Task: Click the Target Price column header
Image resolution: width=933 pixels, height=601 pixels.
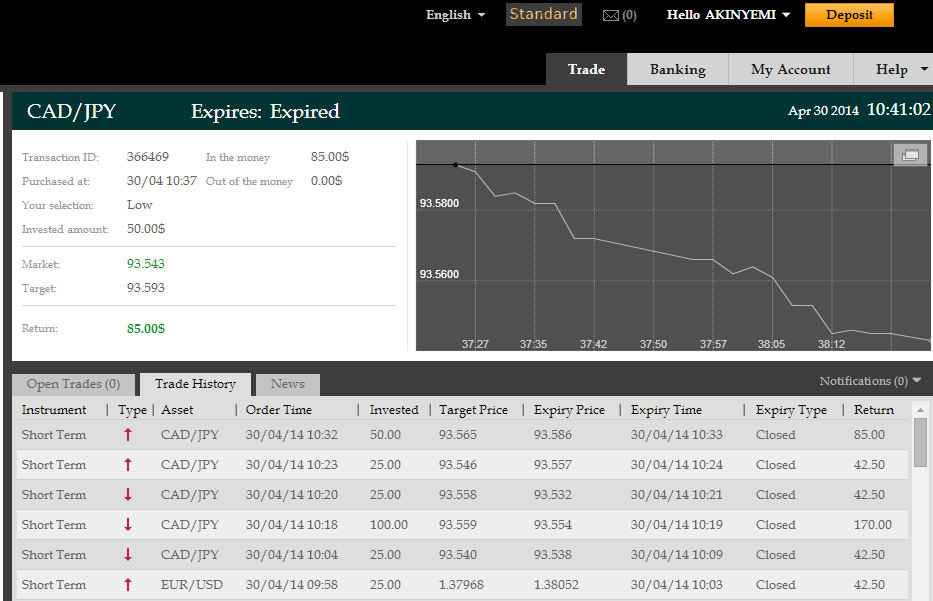Action: [x=474, y=410]
